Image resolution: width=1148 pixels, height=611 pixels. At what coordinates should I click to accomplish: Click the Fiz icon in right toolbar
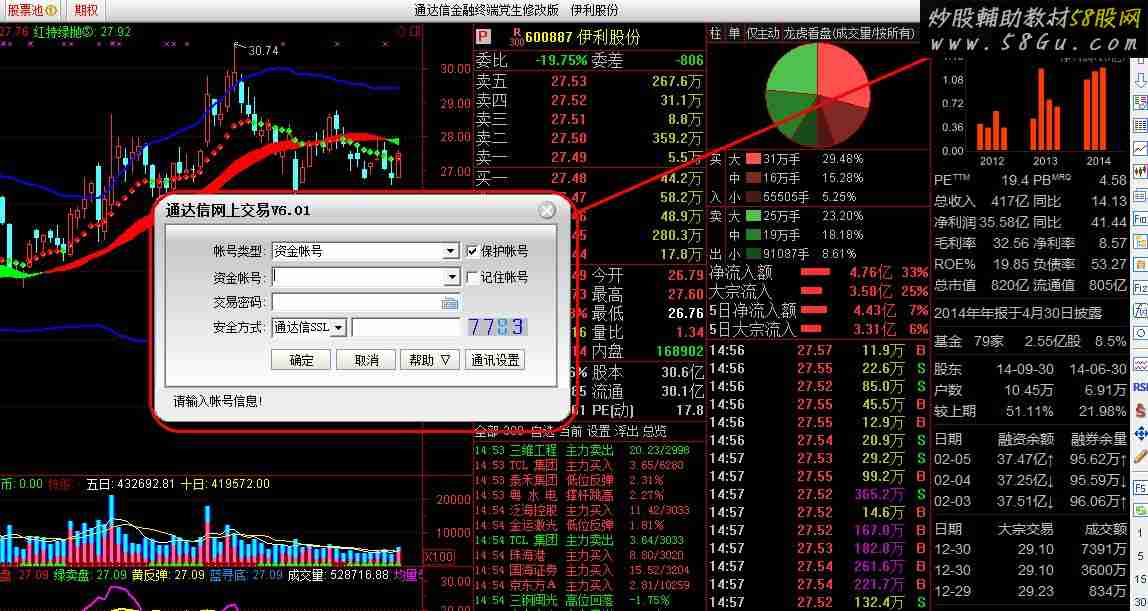1140,288
